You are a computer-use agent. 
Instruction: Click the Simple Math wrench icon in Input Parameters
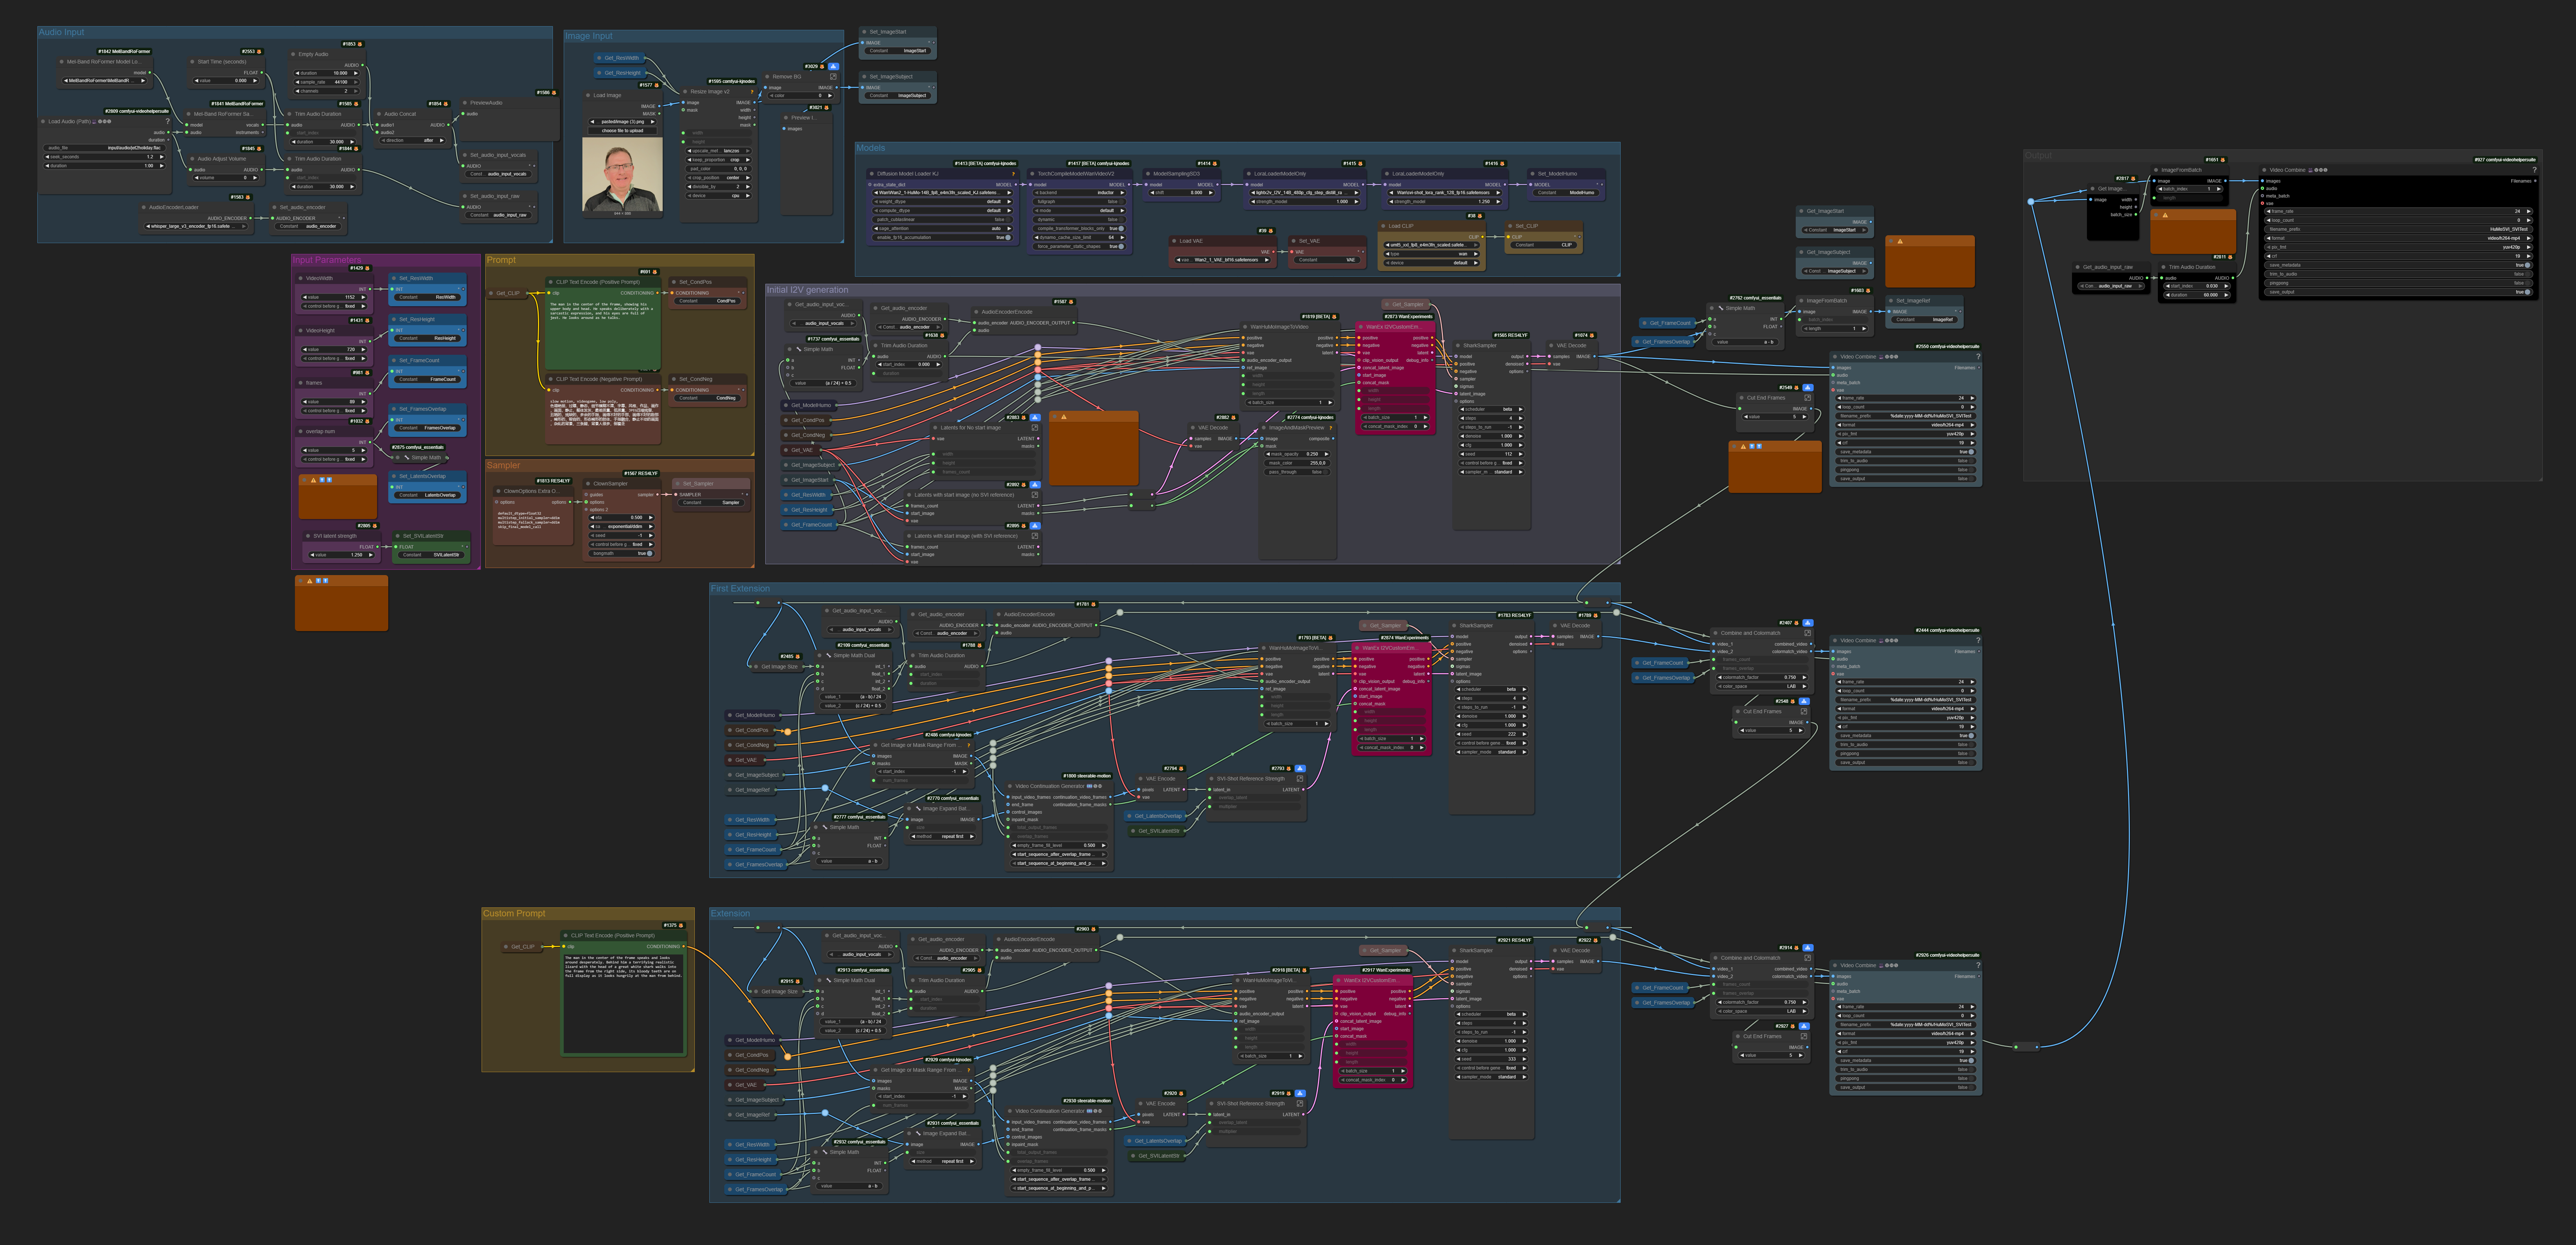coord(406,457)
